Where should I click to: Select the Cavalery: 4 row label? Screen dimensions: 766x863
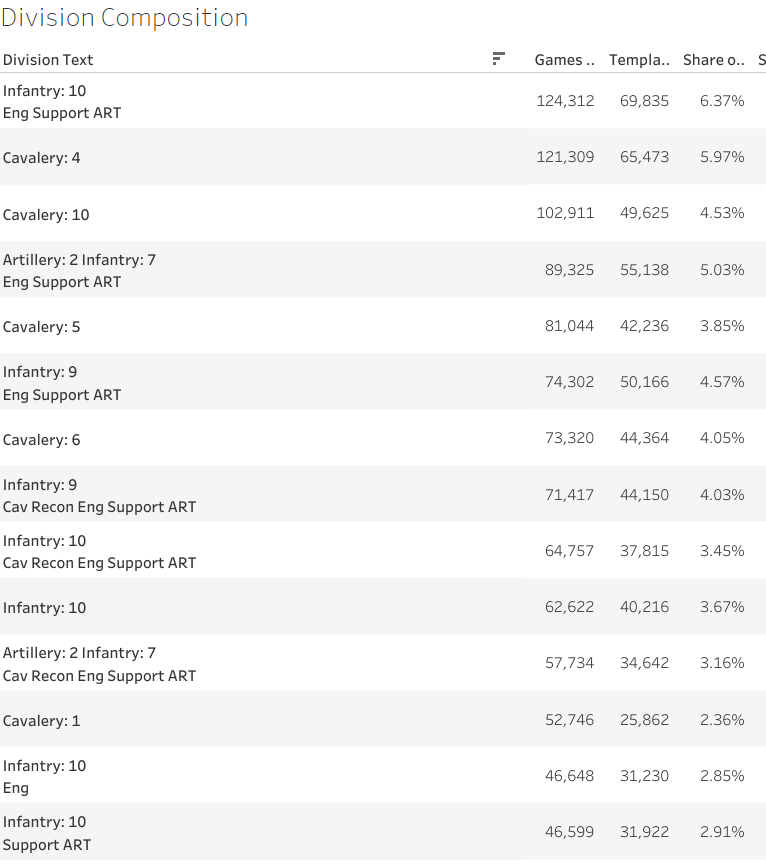[42, 158]
